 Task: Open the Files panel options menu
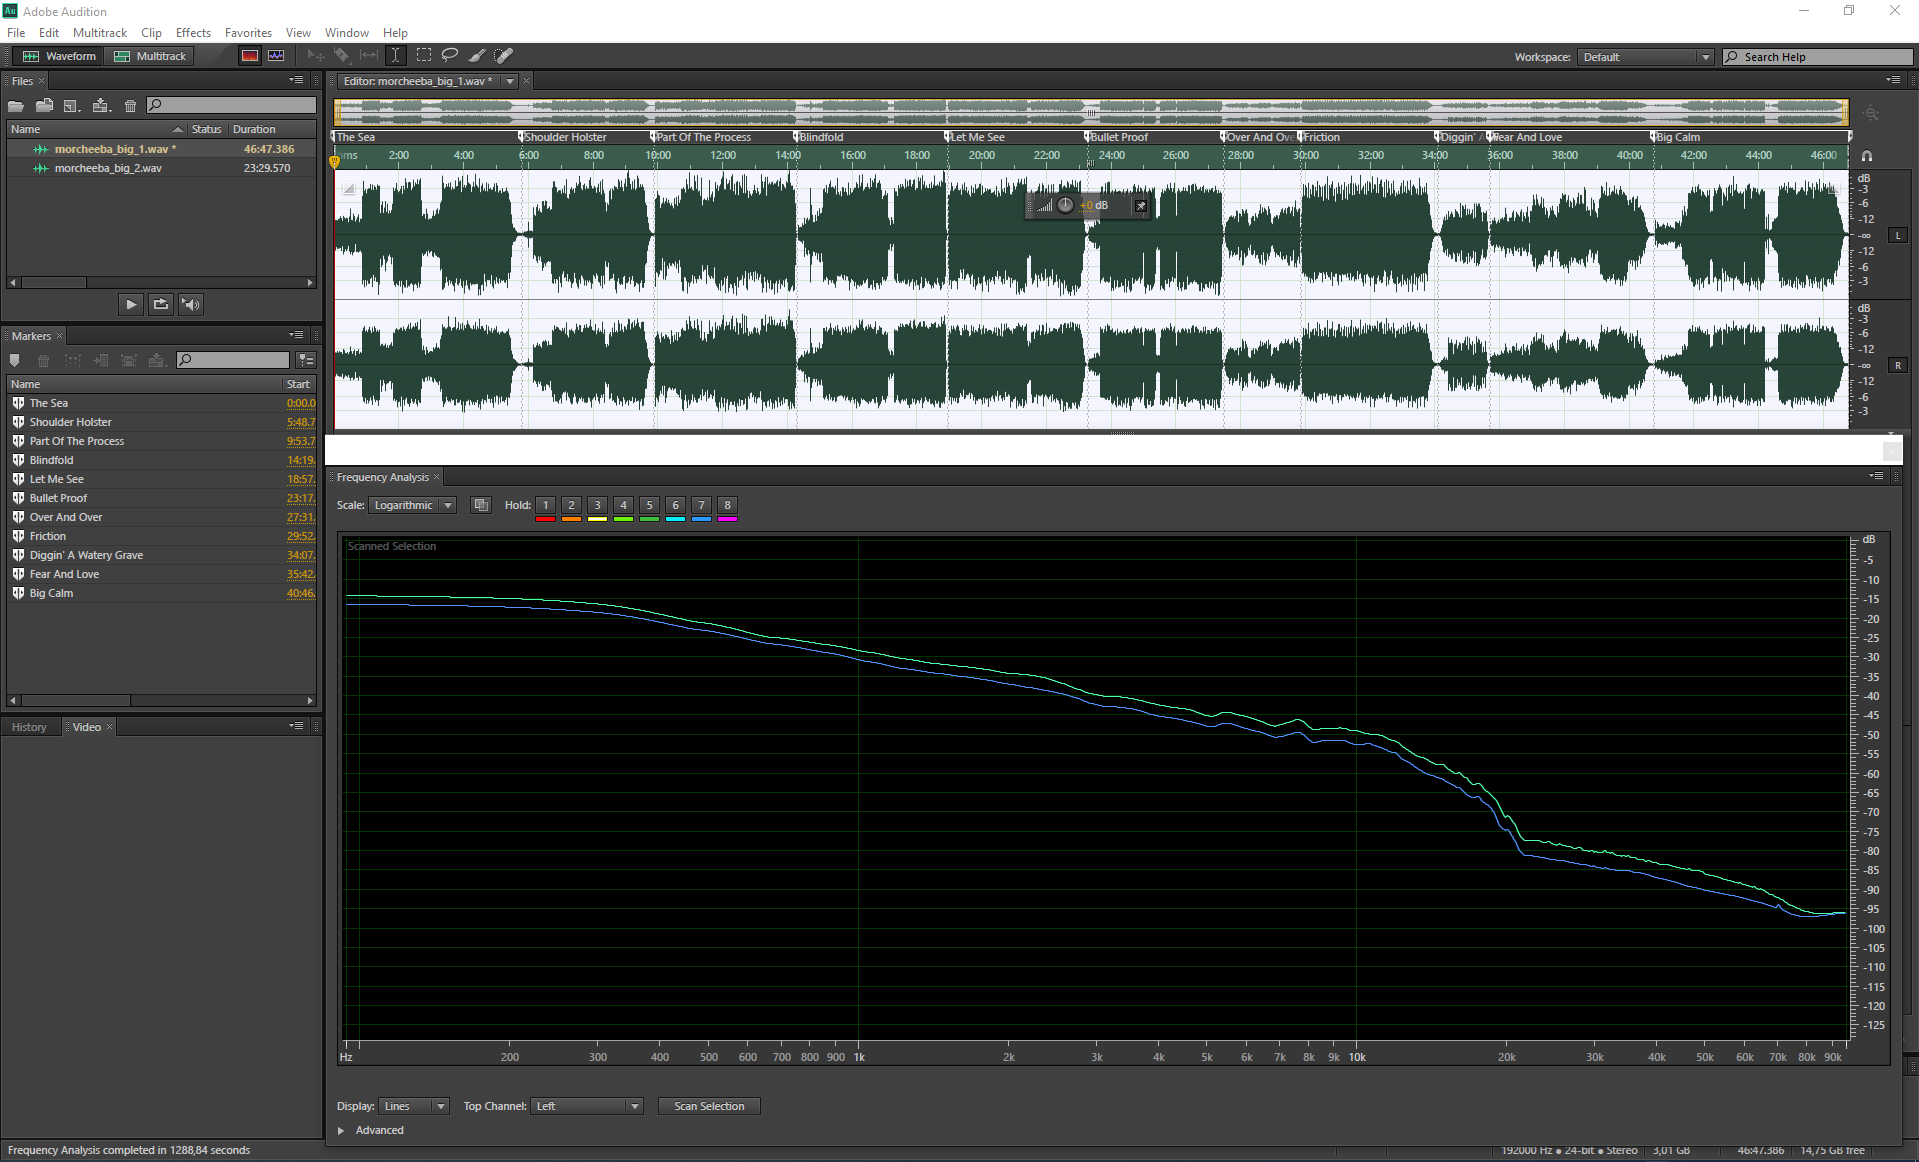pos(296,80)
